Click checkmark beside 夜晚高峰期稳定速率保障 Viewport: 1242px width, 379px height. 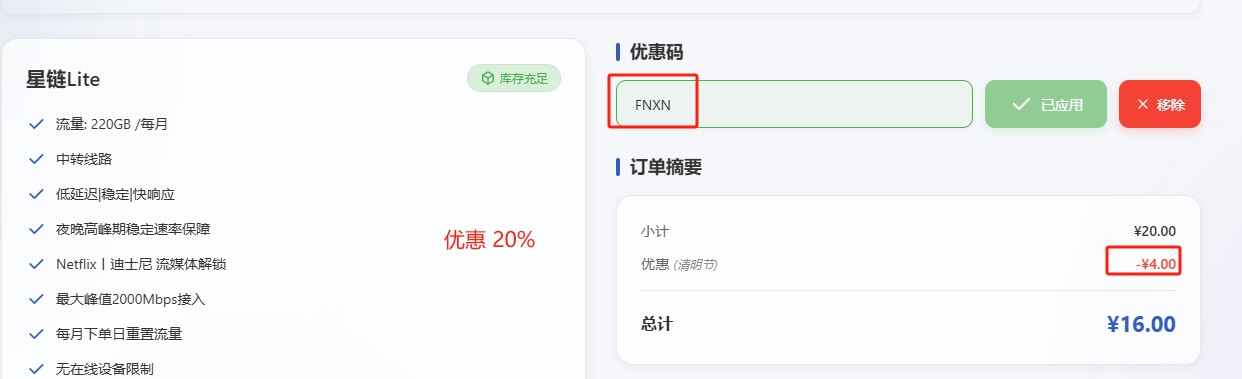37,229
